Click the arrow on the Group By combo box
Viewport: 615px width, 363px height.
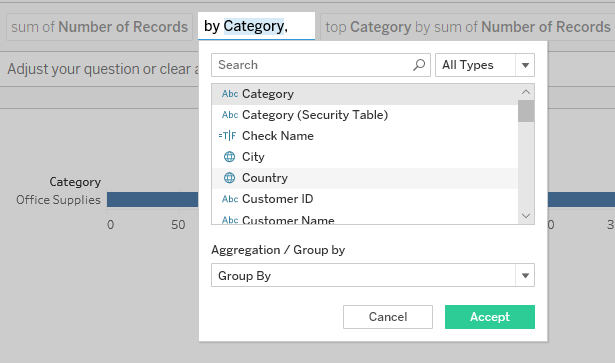pos(525,275)
